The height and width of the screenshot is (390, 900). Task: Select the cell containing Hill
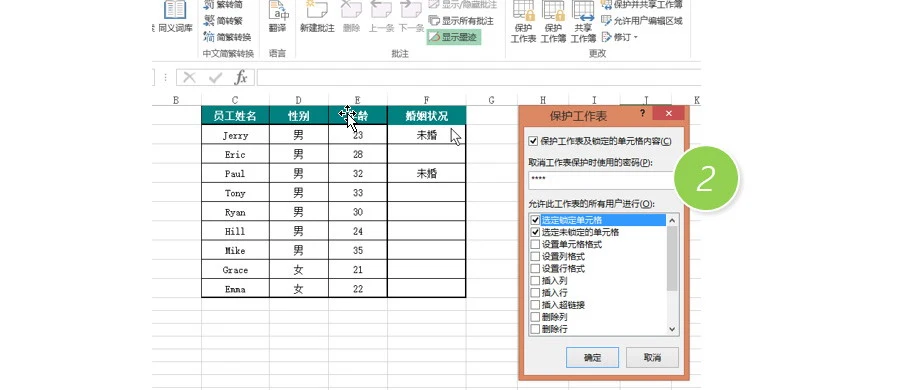tap(235, 231)
